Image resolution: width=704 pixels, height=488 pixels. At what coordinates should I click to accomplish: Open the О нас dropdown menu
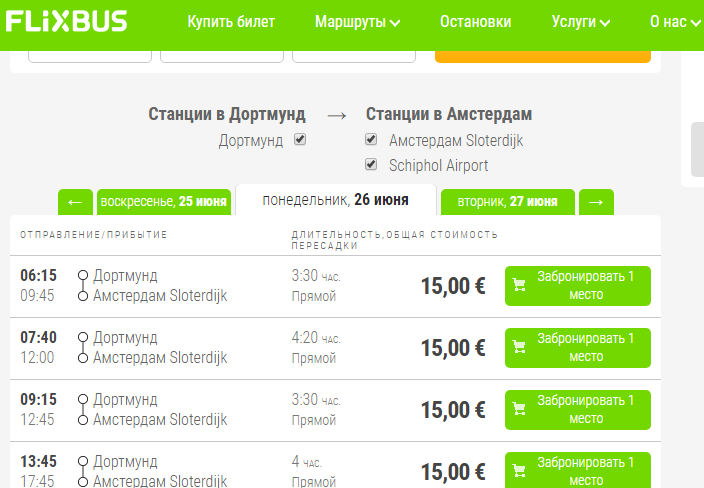click(x=674, y=22)
